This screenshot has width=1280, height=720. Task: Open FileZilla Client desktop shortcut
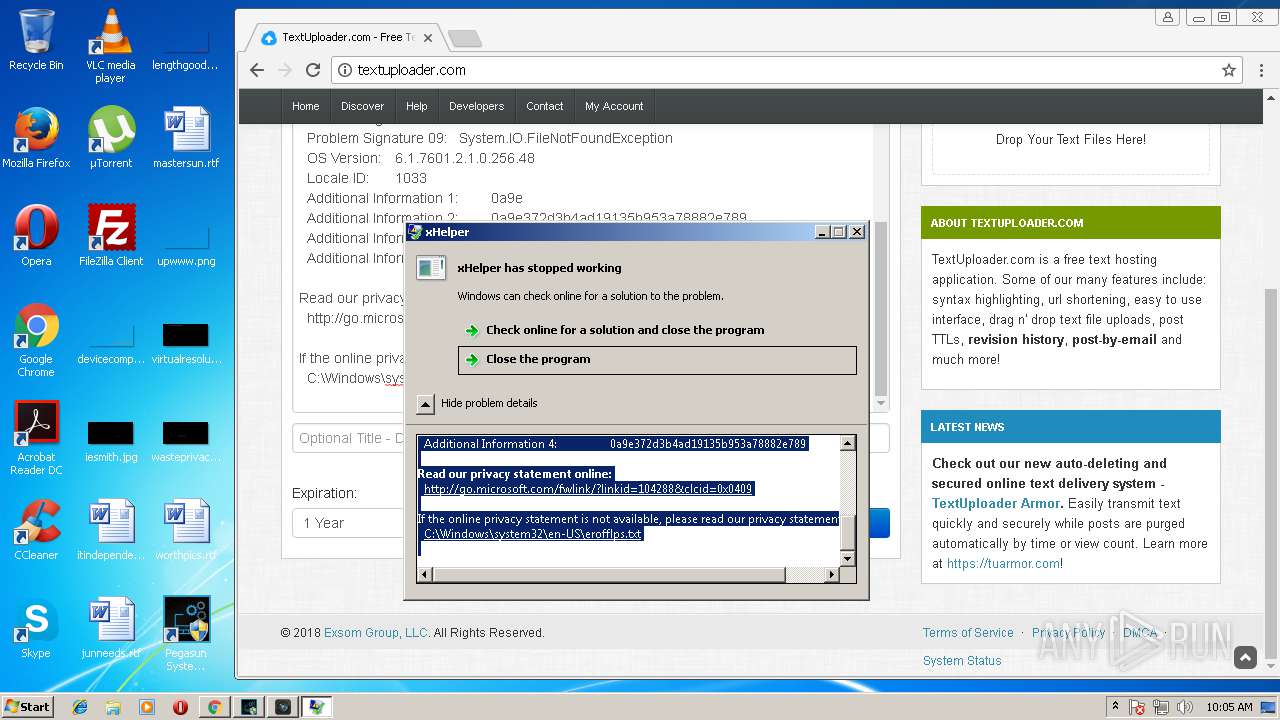coord(111,236)
